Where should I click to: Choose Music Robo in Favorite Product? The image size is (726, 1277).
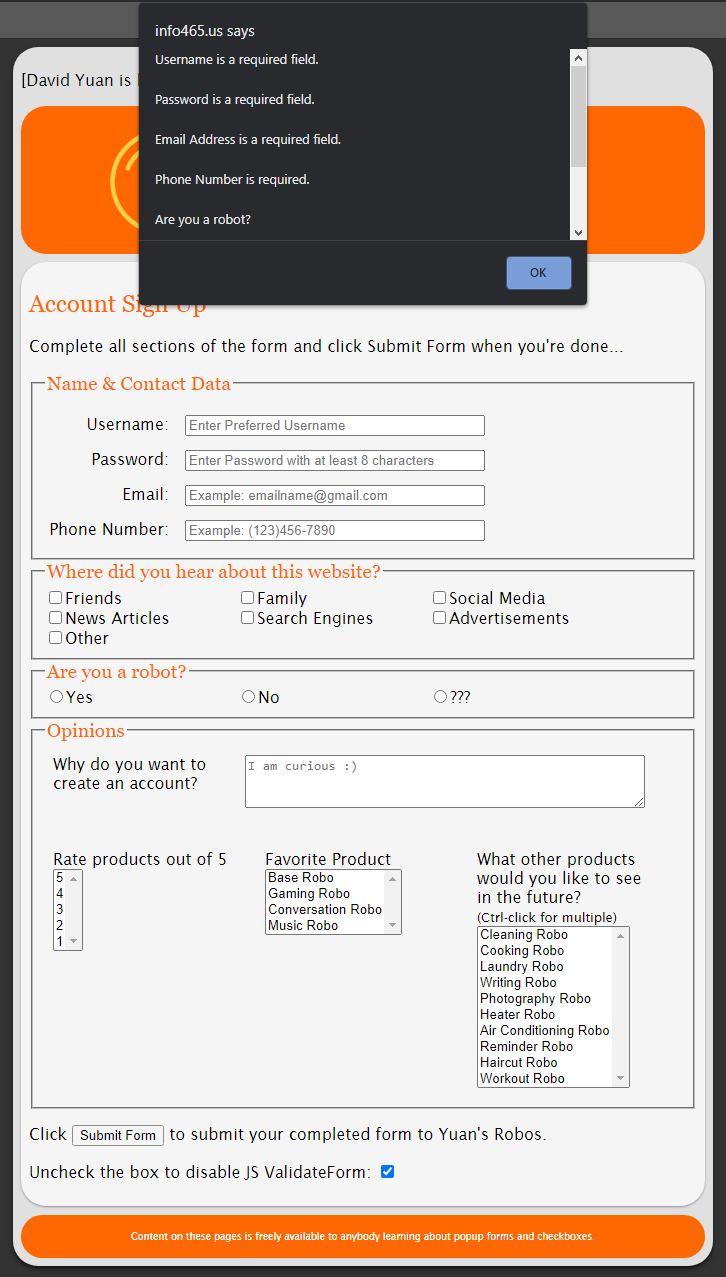(x=325, y=926)
